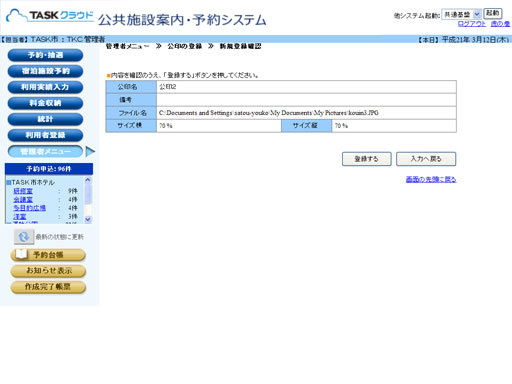Open the 予約台帳 button
Viewport: 512px width, 384px height.
48,255
